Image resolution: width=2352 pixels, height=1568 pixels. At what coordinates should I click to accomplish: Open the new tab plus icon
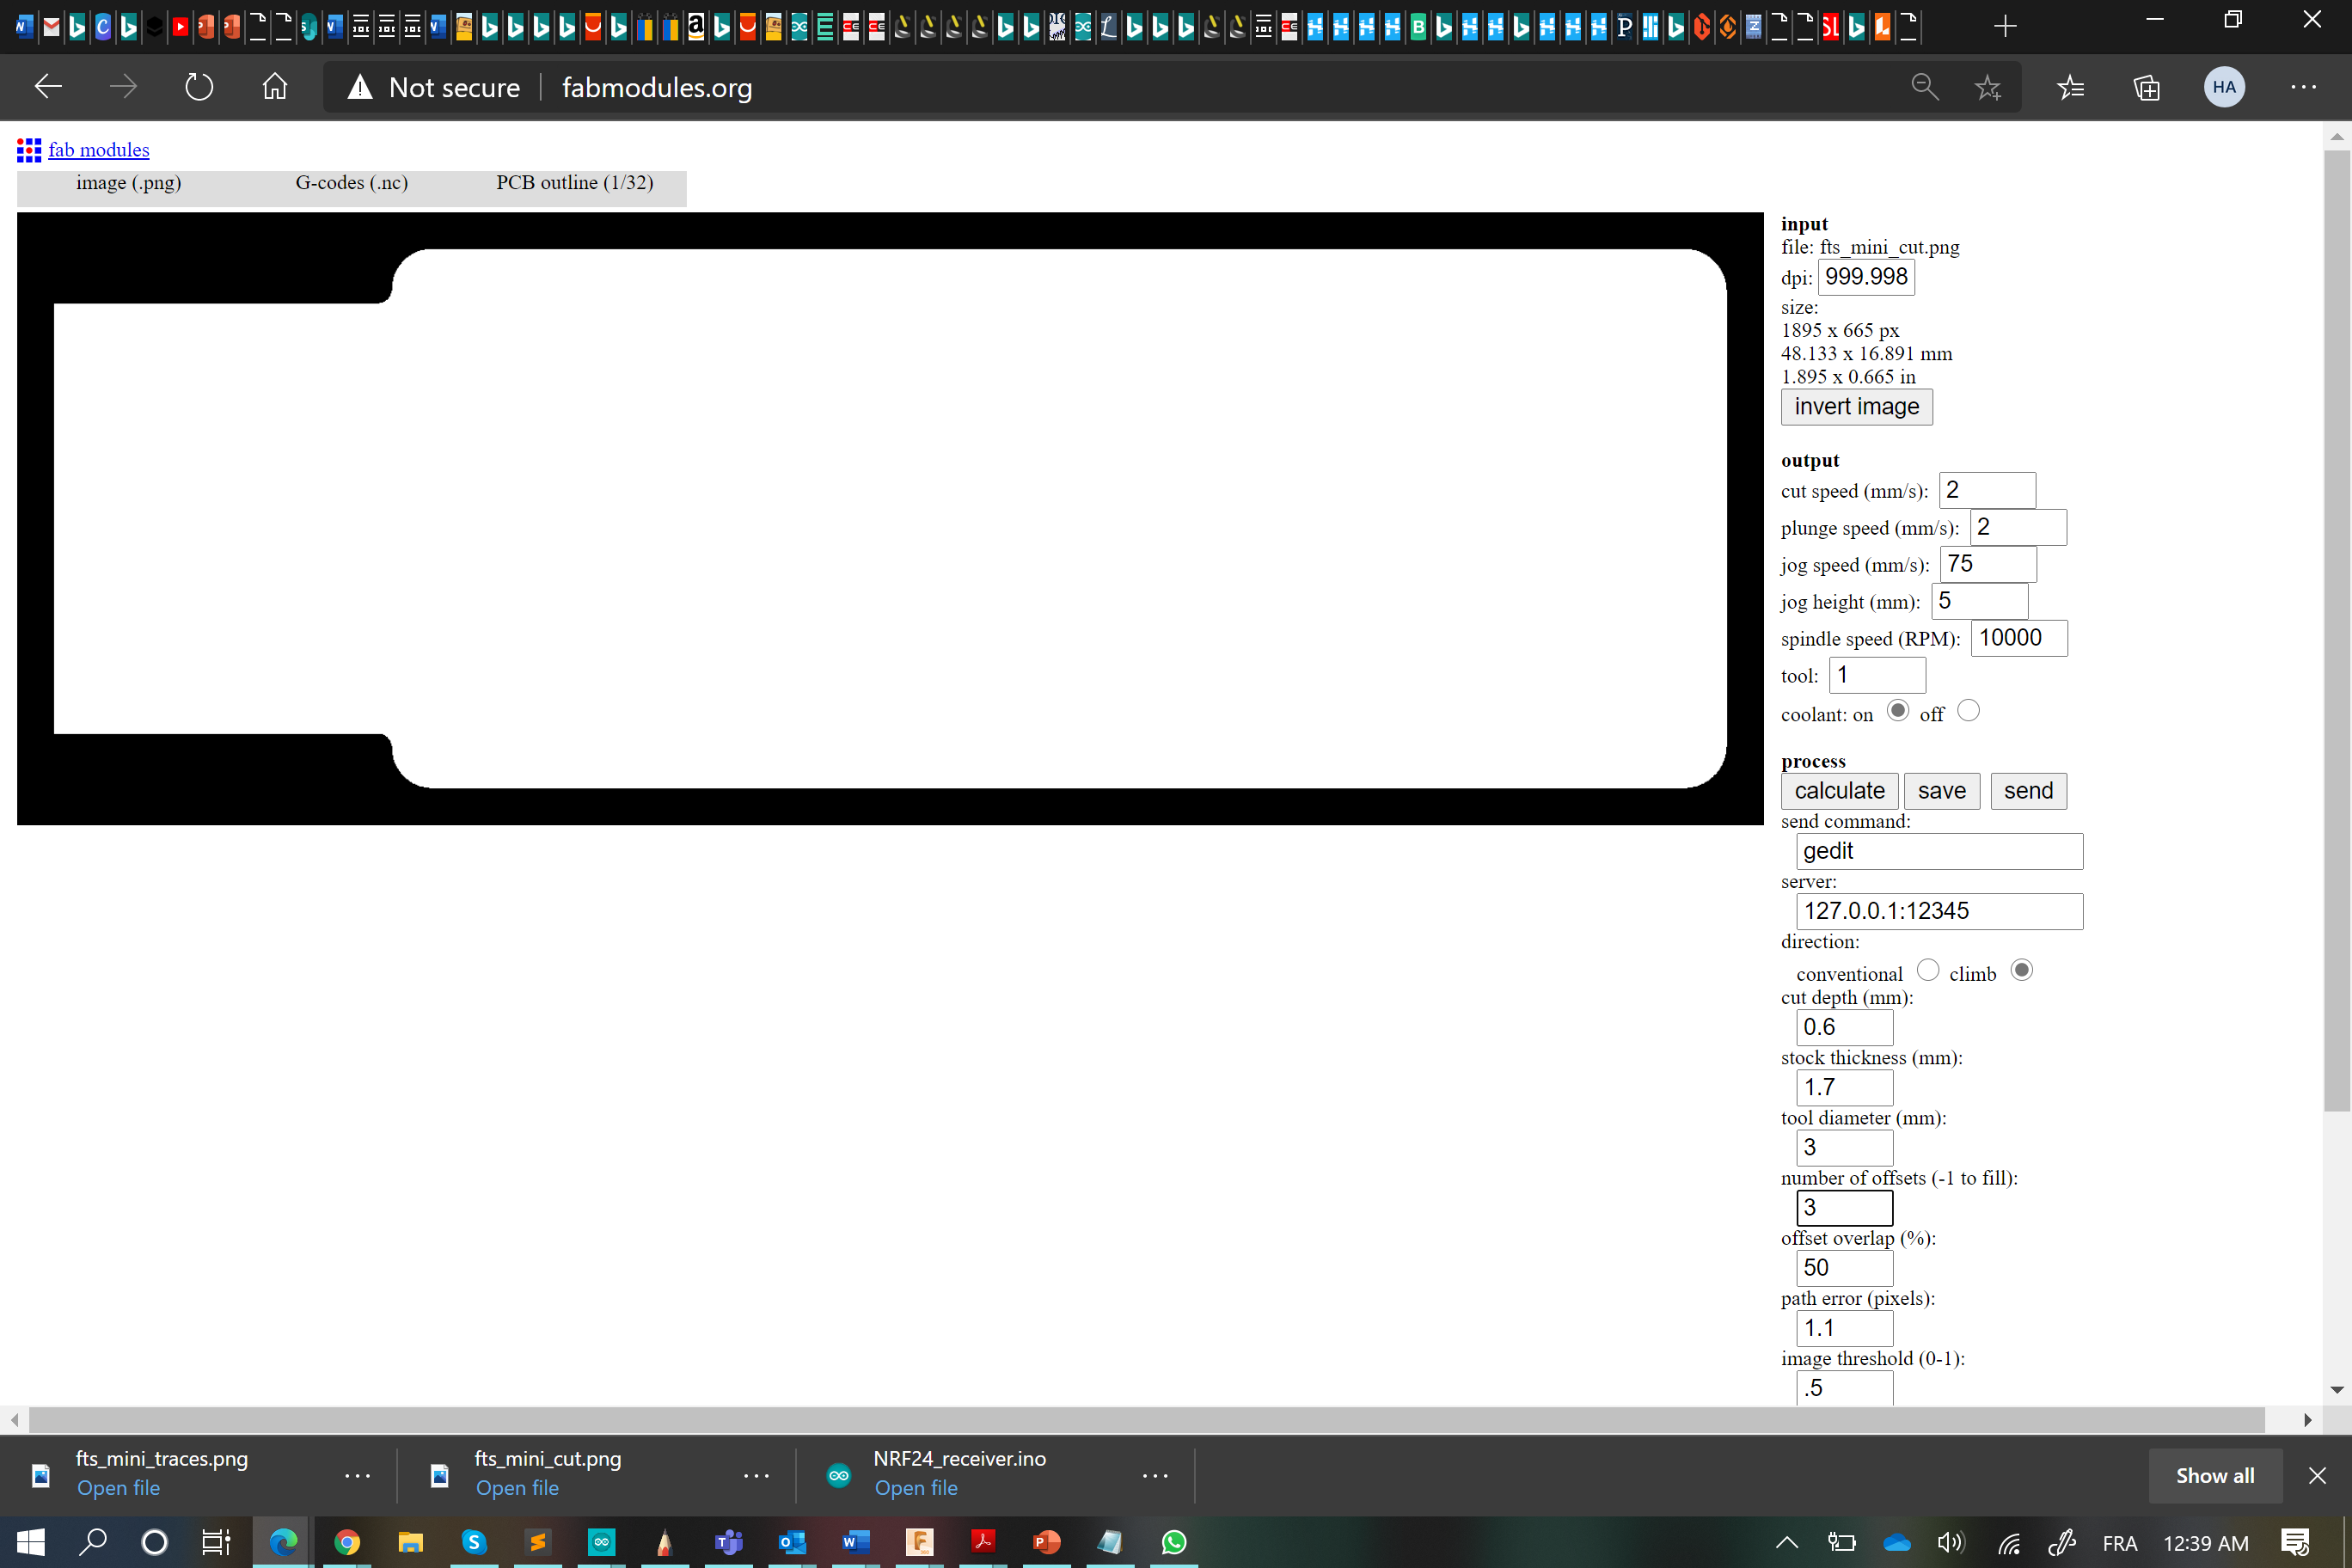2004,26
